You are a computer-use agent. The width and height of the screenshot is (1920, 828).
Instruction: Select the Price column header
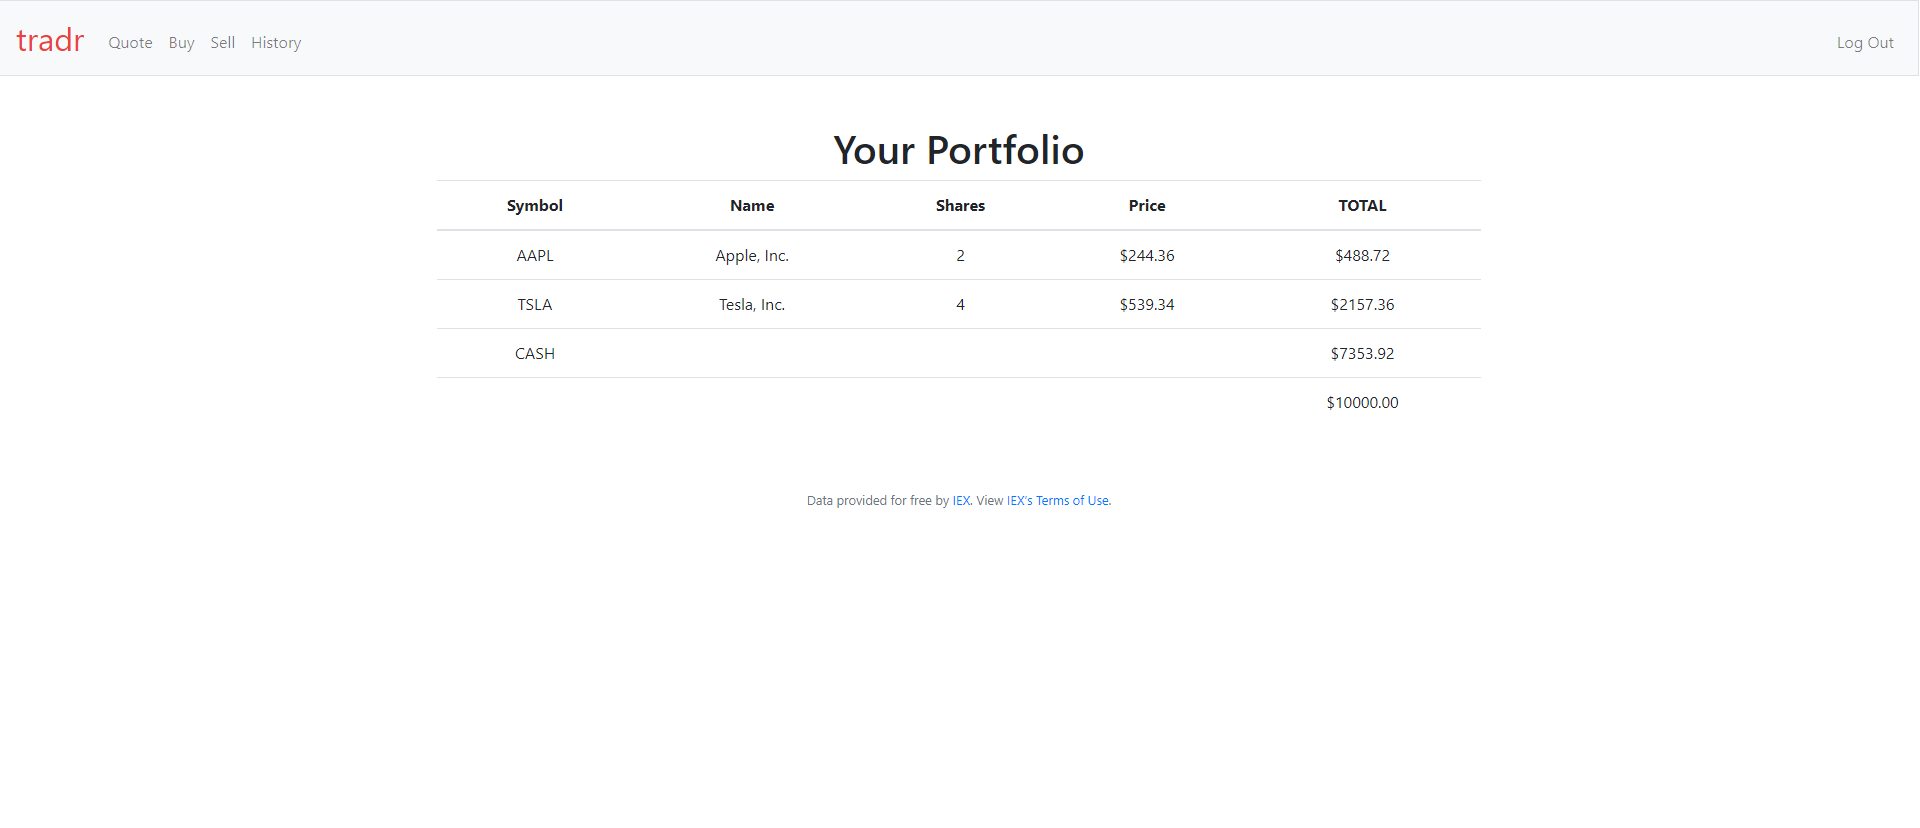(1147, 206)
